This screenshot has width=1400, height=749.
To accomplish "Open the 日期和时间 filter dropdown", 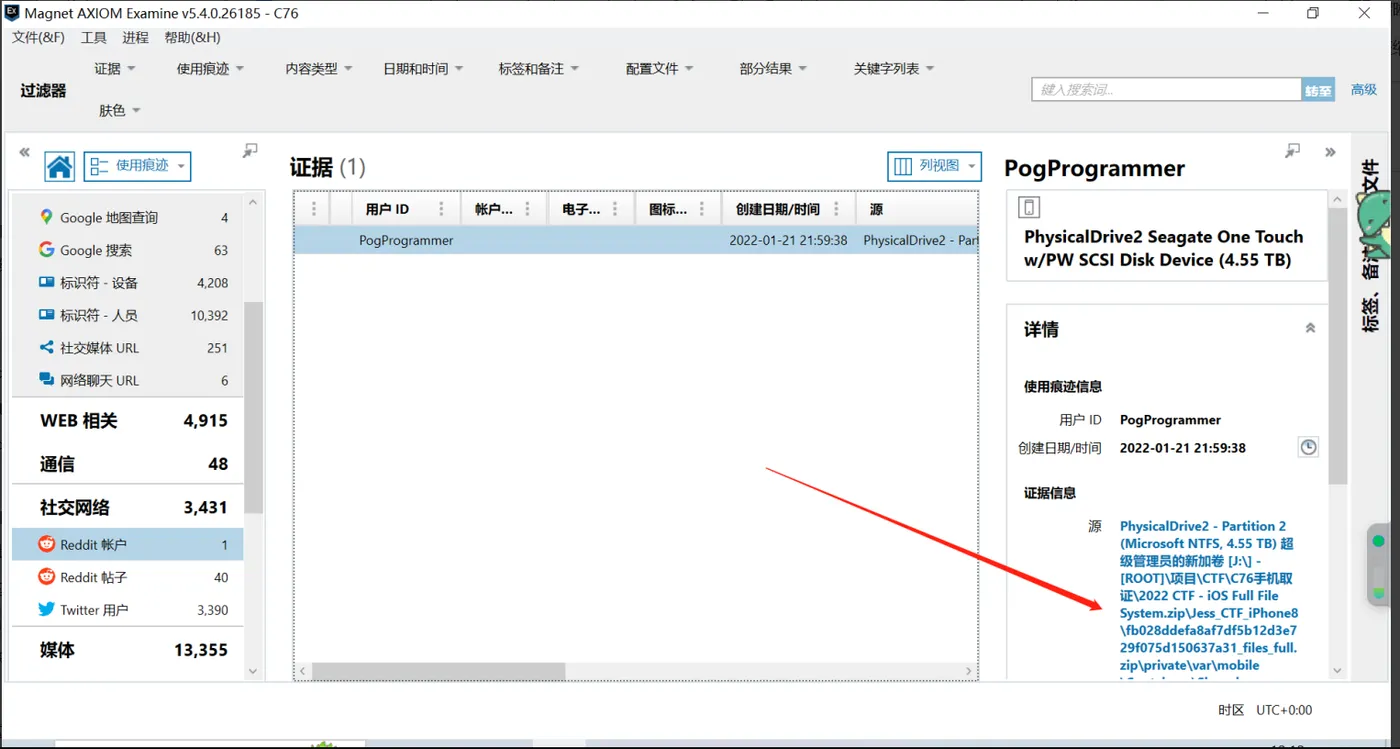I will pyautogui.click(x=423, y=69).
